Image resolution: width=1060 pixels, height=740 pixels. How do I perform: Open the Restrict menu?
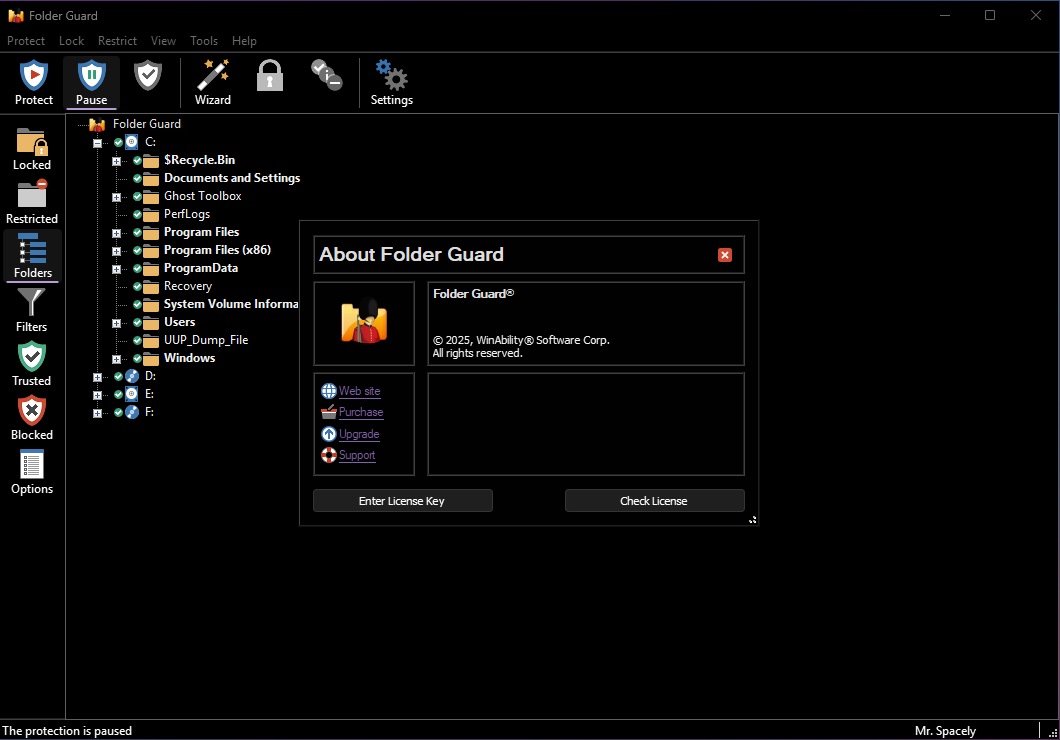tap(117, 41)
